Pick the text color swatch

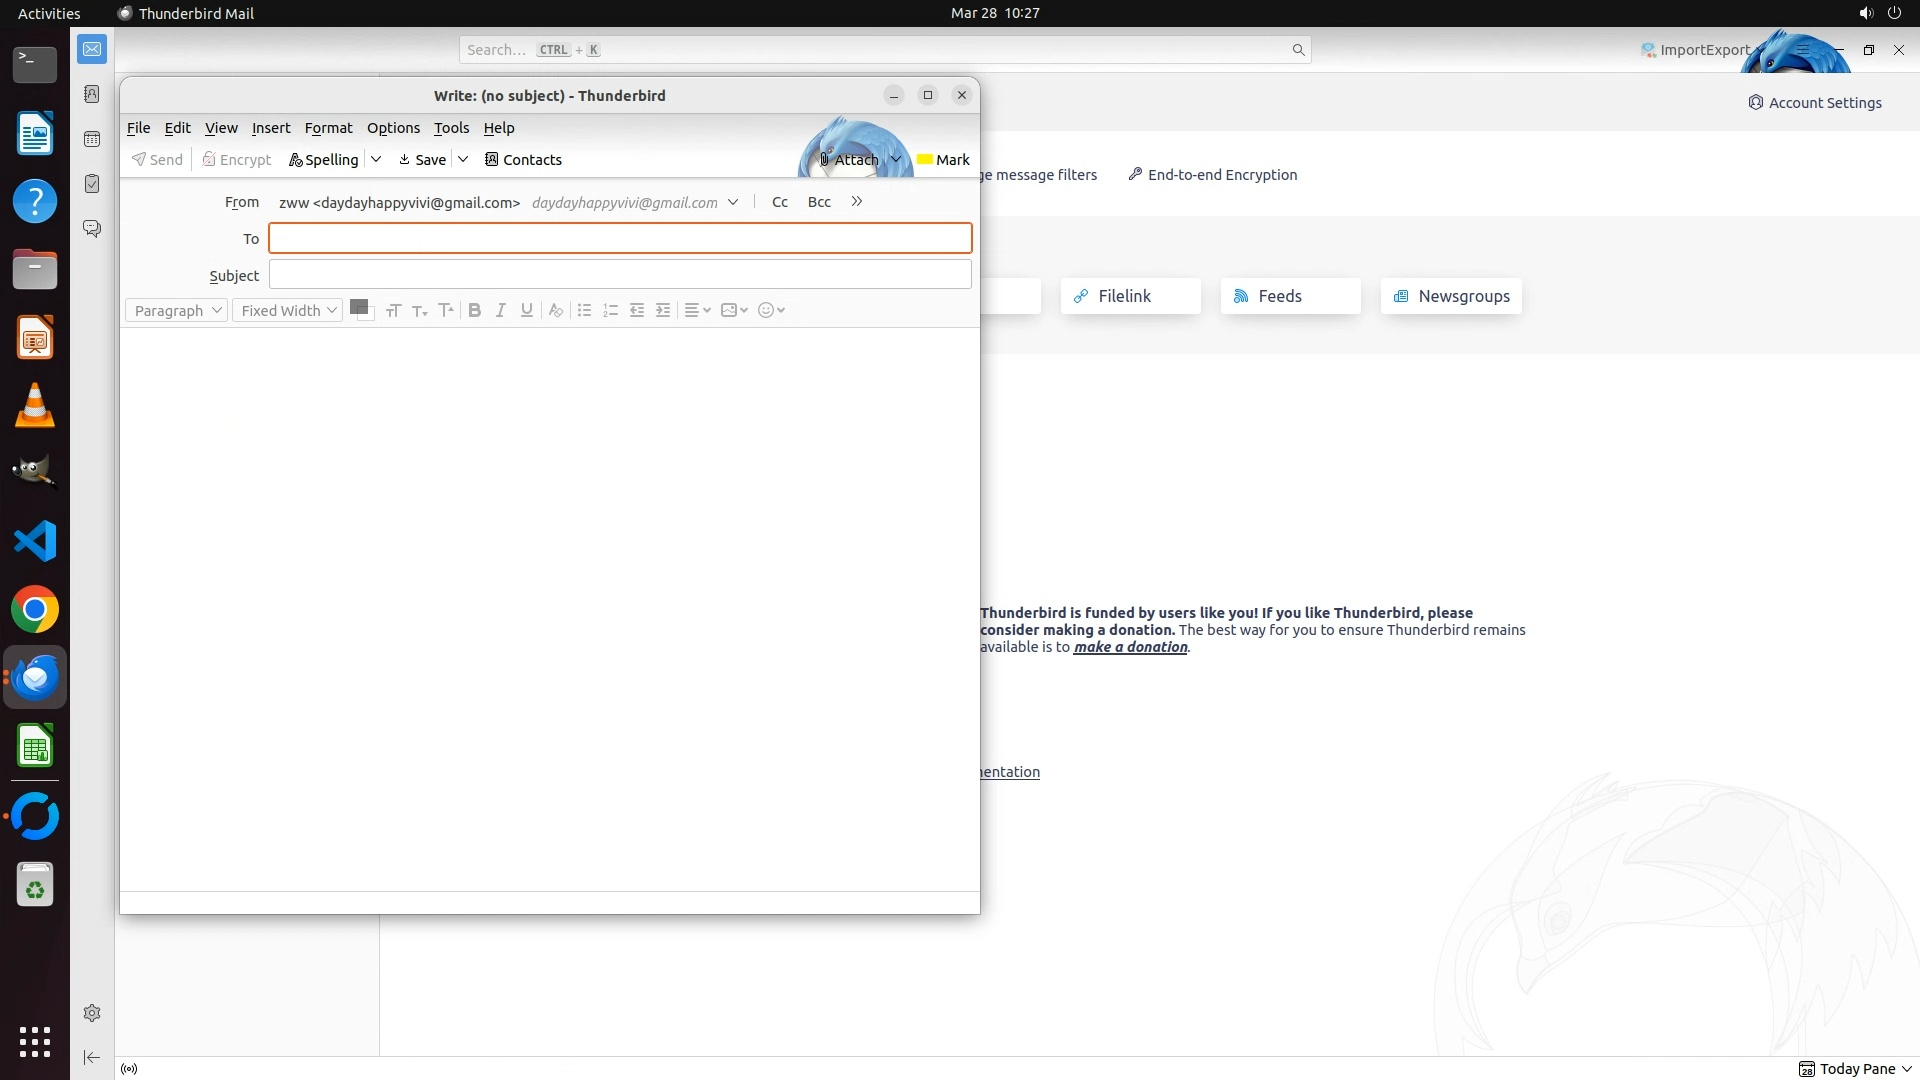[x=358, y=307]
